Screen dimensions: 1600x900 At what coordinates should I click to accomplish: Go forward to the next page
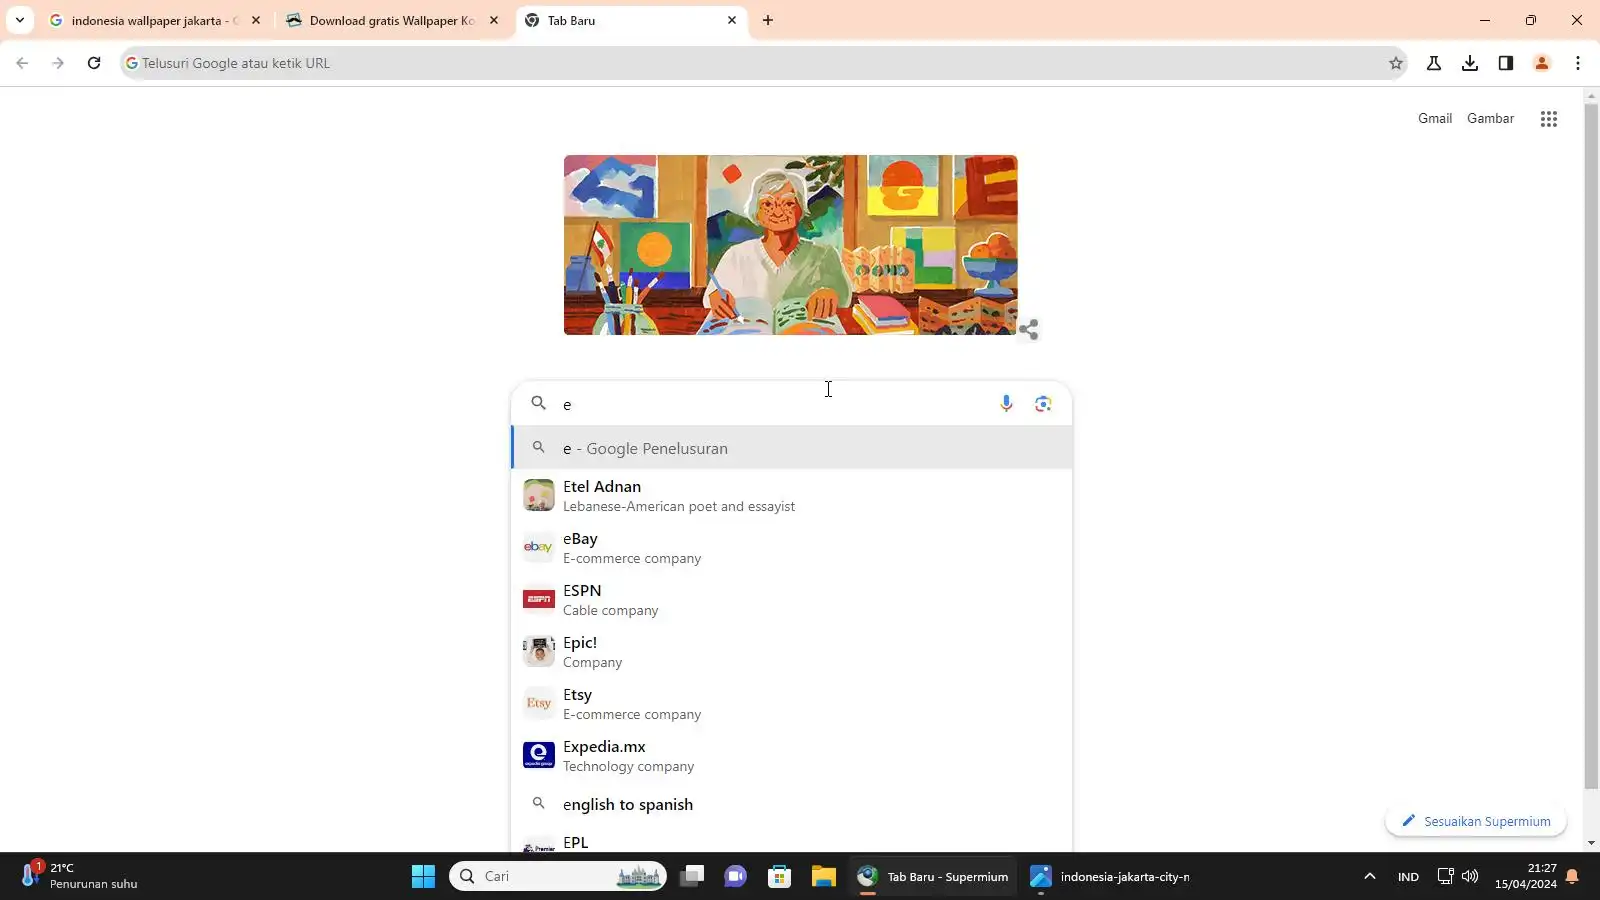click(58, 63)
